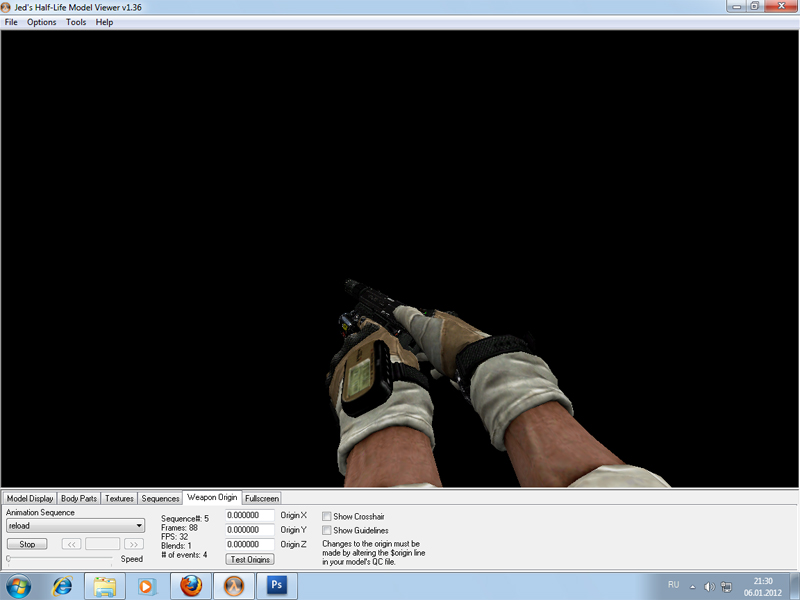Open the Tools menu
Viewport: 800px width, 600px height.
pyautogui.click(x=76, y=22)
